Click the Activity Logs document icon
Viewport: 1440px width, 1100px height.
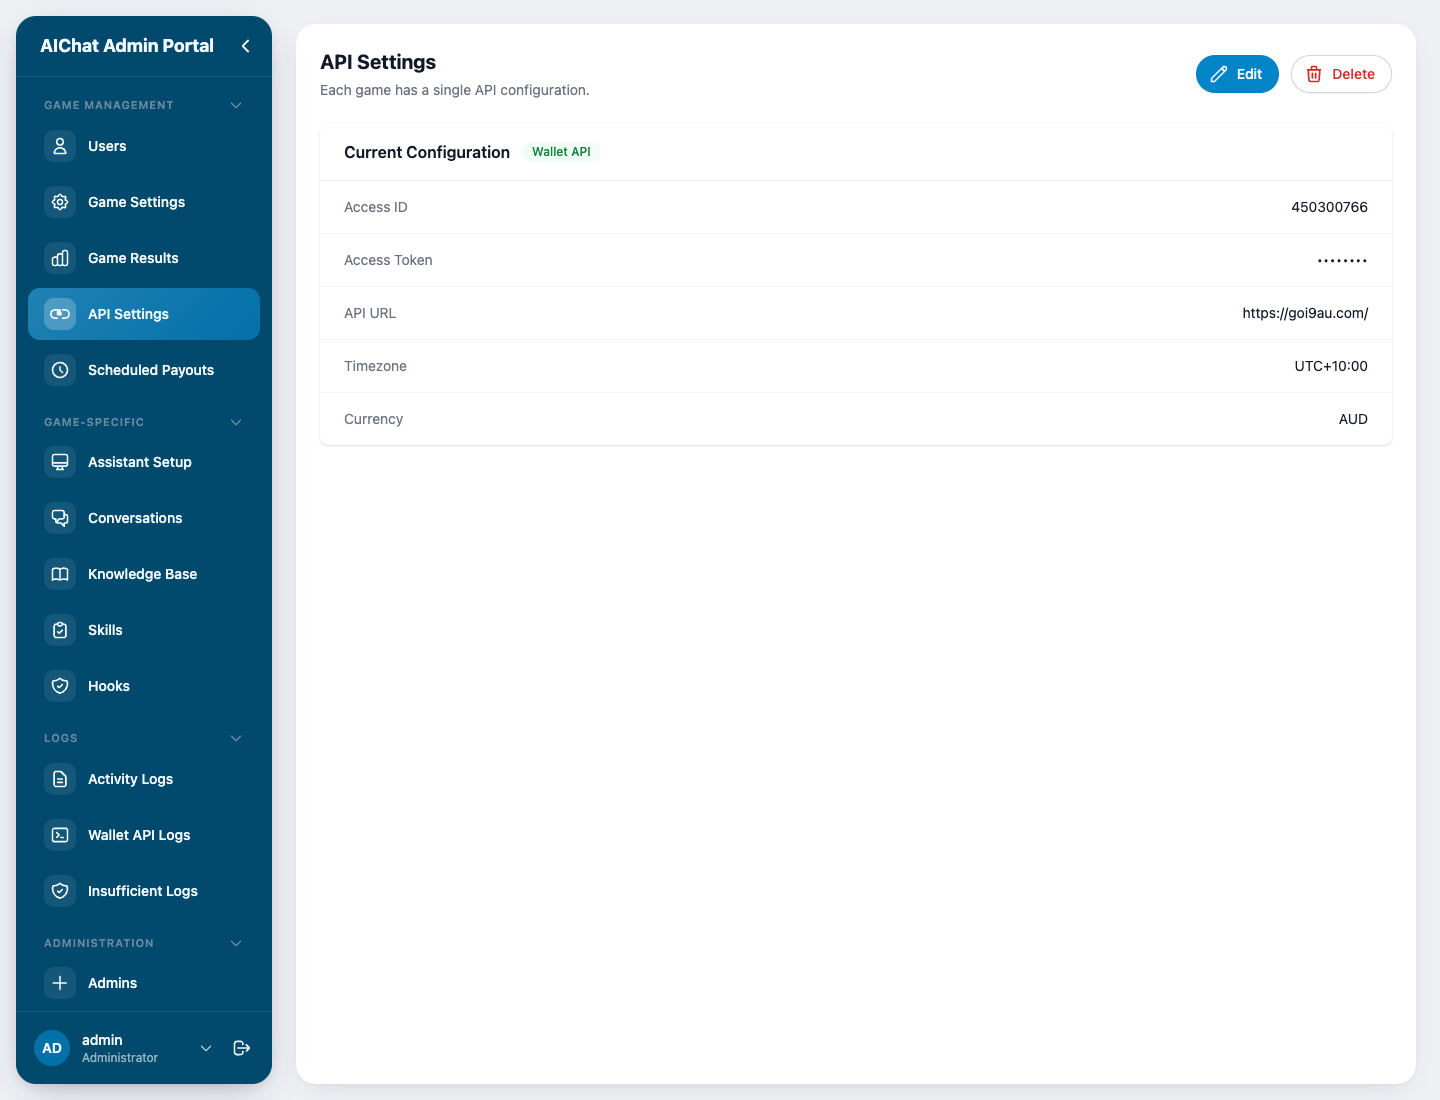[x=60, y=779]
